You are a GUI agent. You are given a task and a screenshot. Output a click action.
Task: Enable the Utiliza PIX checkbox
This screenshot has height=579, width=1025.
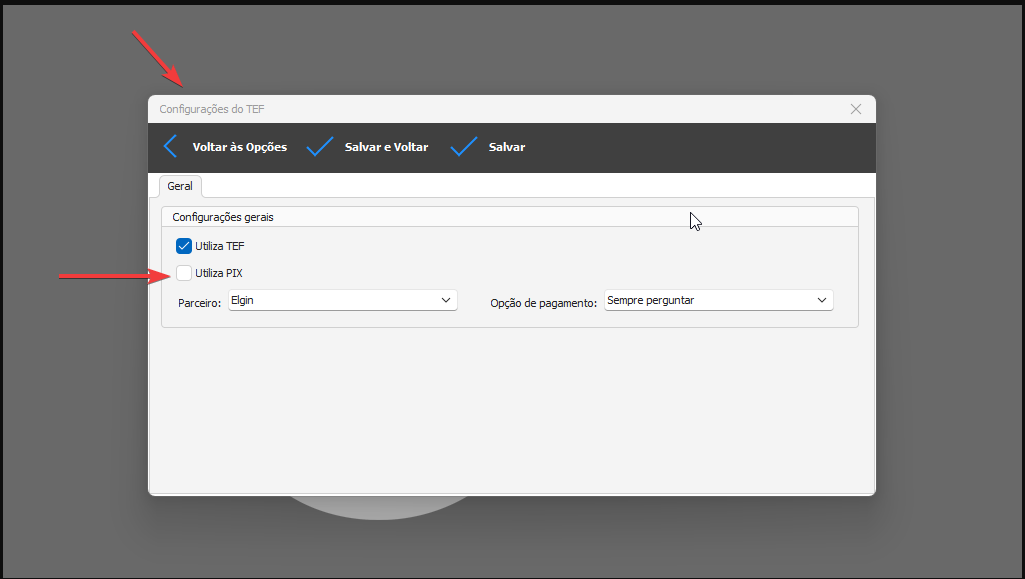[184, 272]
